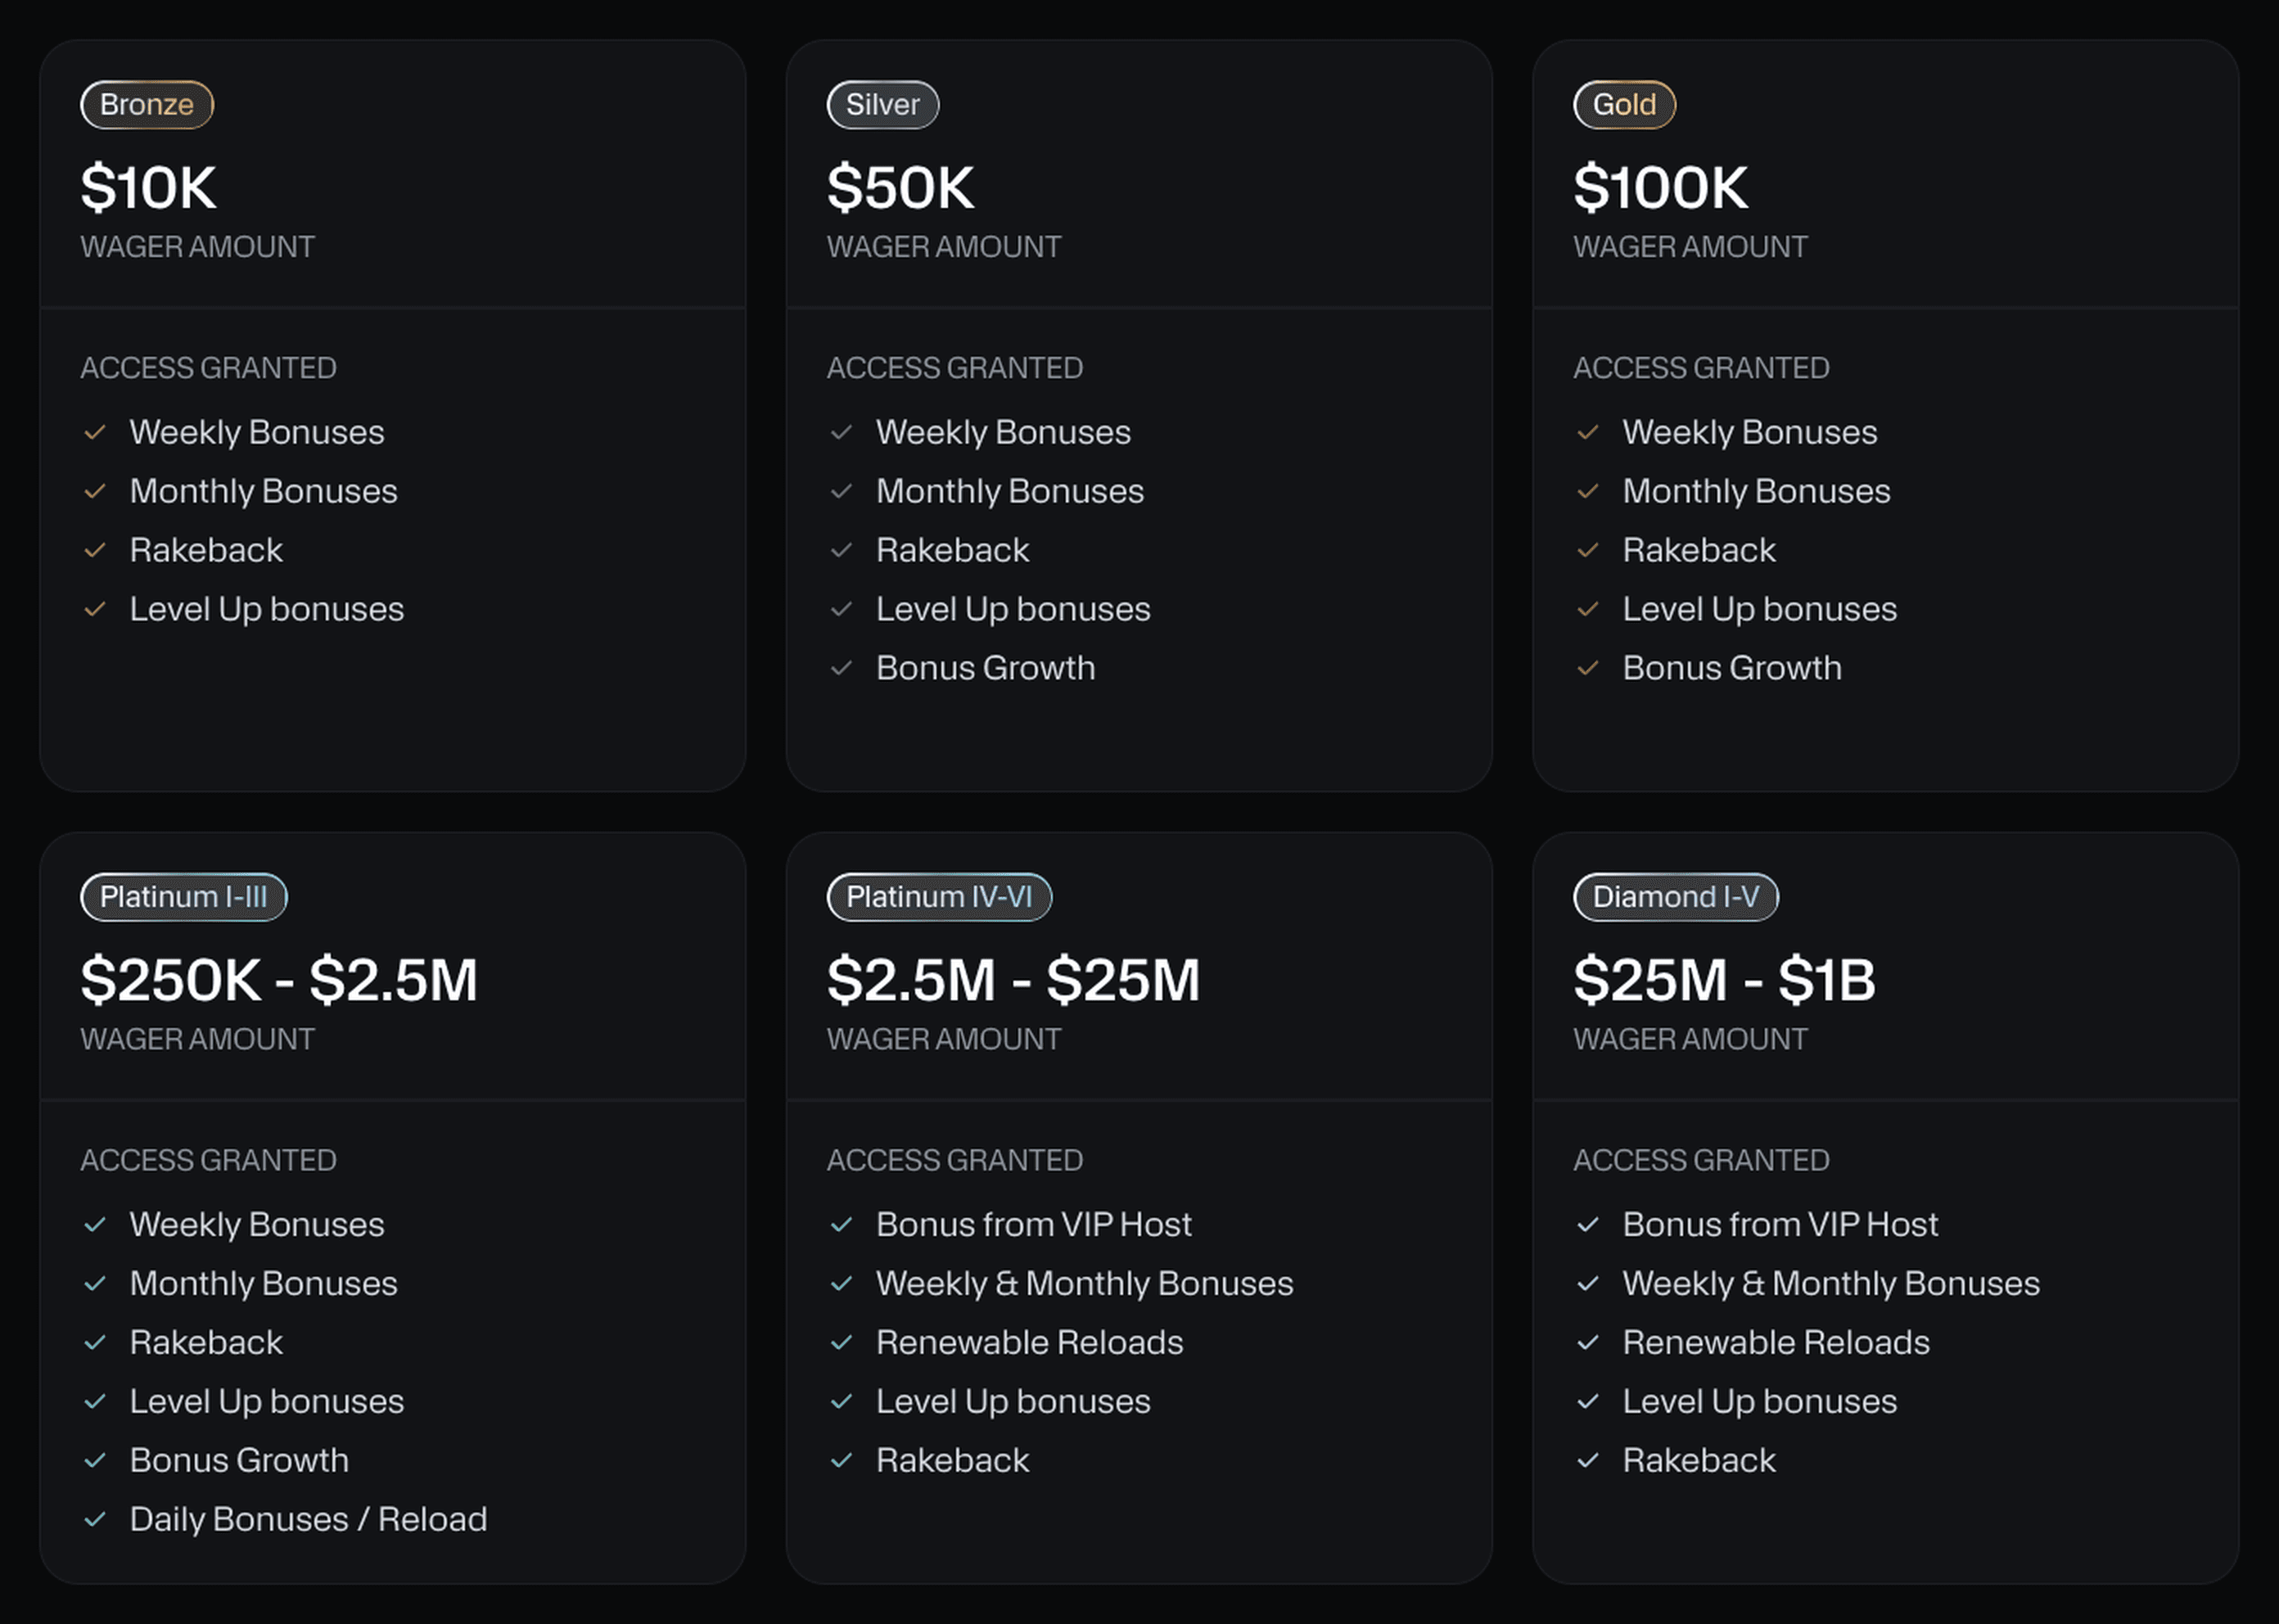Screen dimensions: 2279x1624
Task: Click the Gold tier badge
Action: [1624, 105]
